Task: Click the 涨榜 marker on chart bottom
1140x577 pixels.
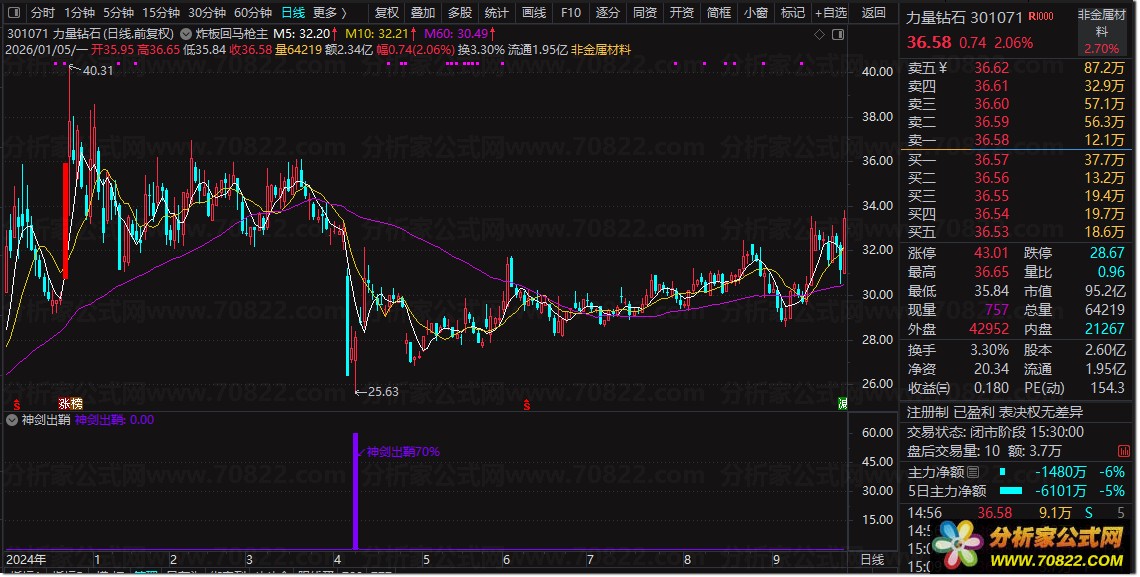Action: point(71,403)
